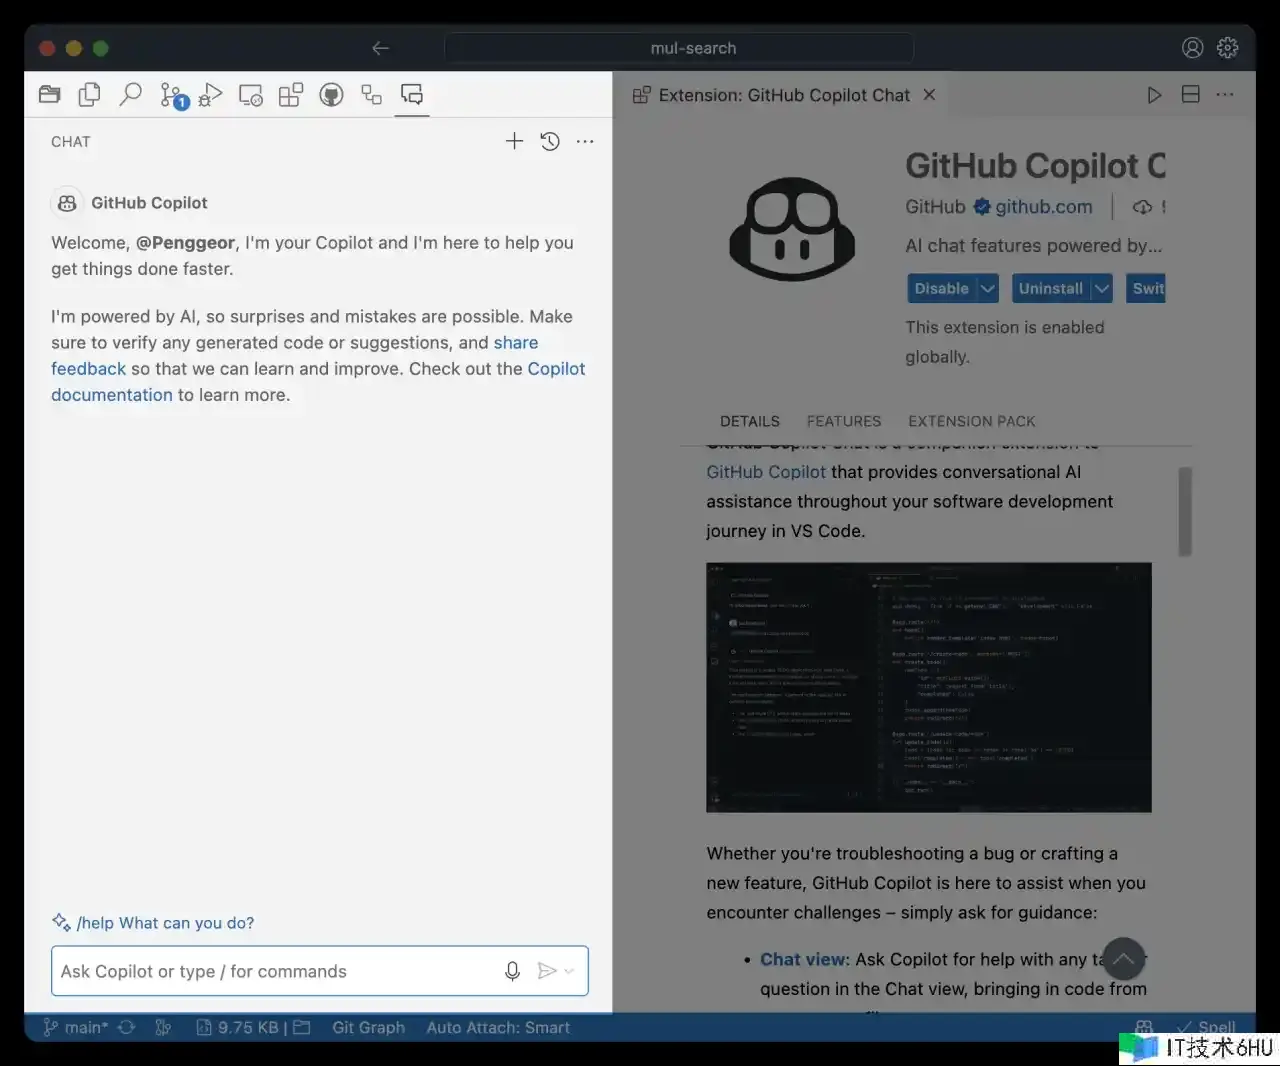Open the Accounts icon in title bar
Image resolution: width=1280 pixels, height=1066 pixels.
[1192, 48]
